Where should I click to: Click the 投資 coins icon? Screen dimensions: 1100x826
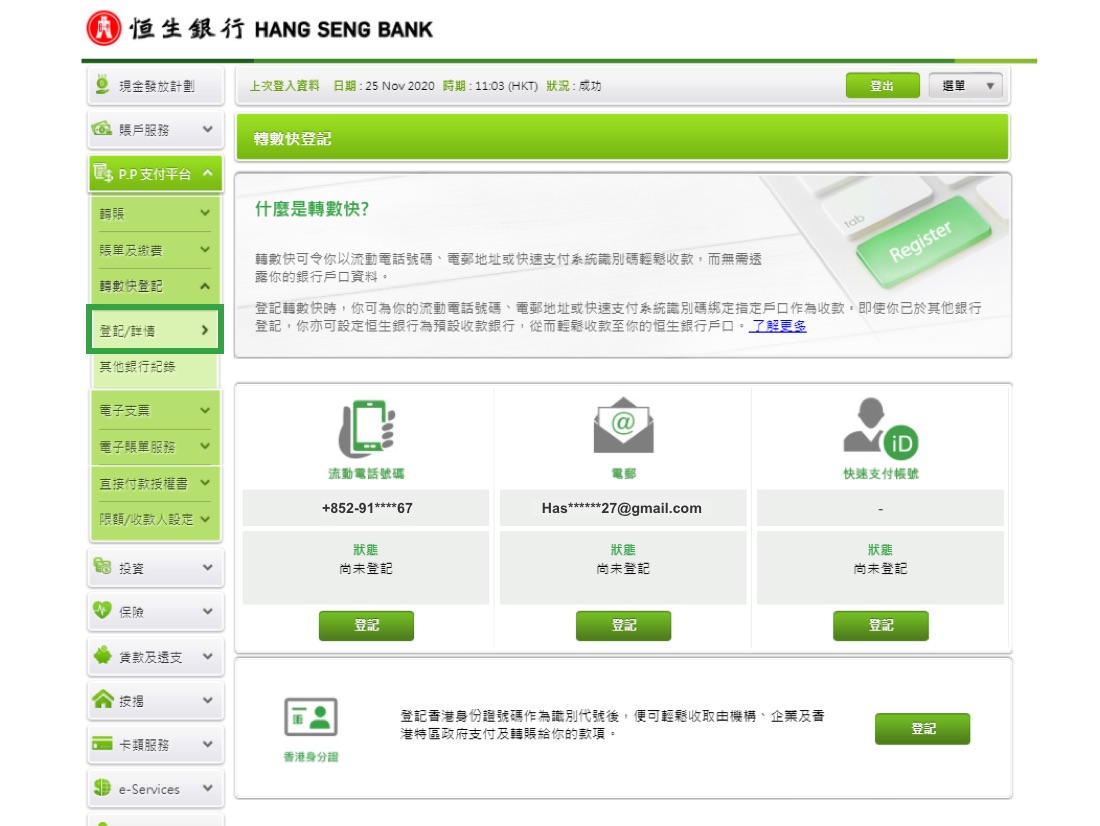(x=102, y=566)
